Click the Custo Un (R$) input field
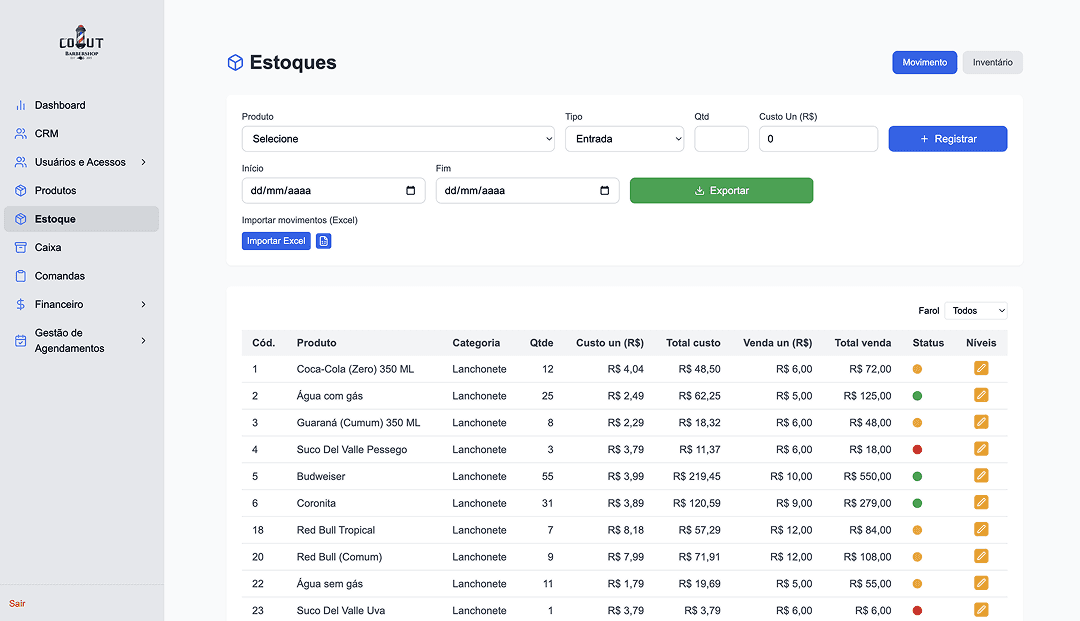1080x621 pixels. 818,139
